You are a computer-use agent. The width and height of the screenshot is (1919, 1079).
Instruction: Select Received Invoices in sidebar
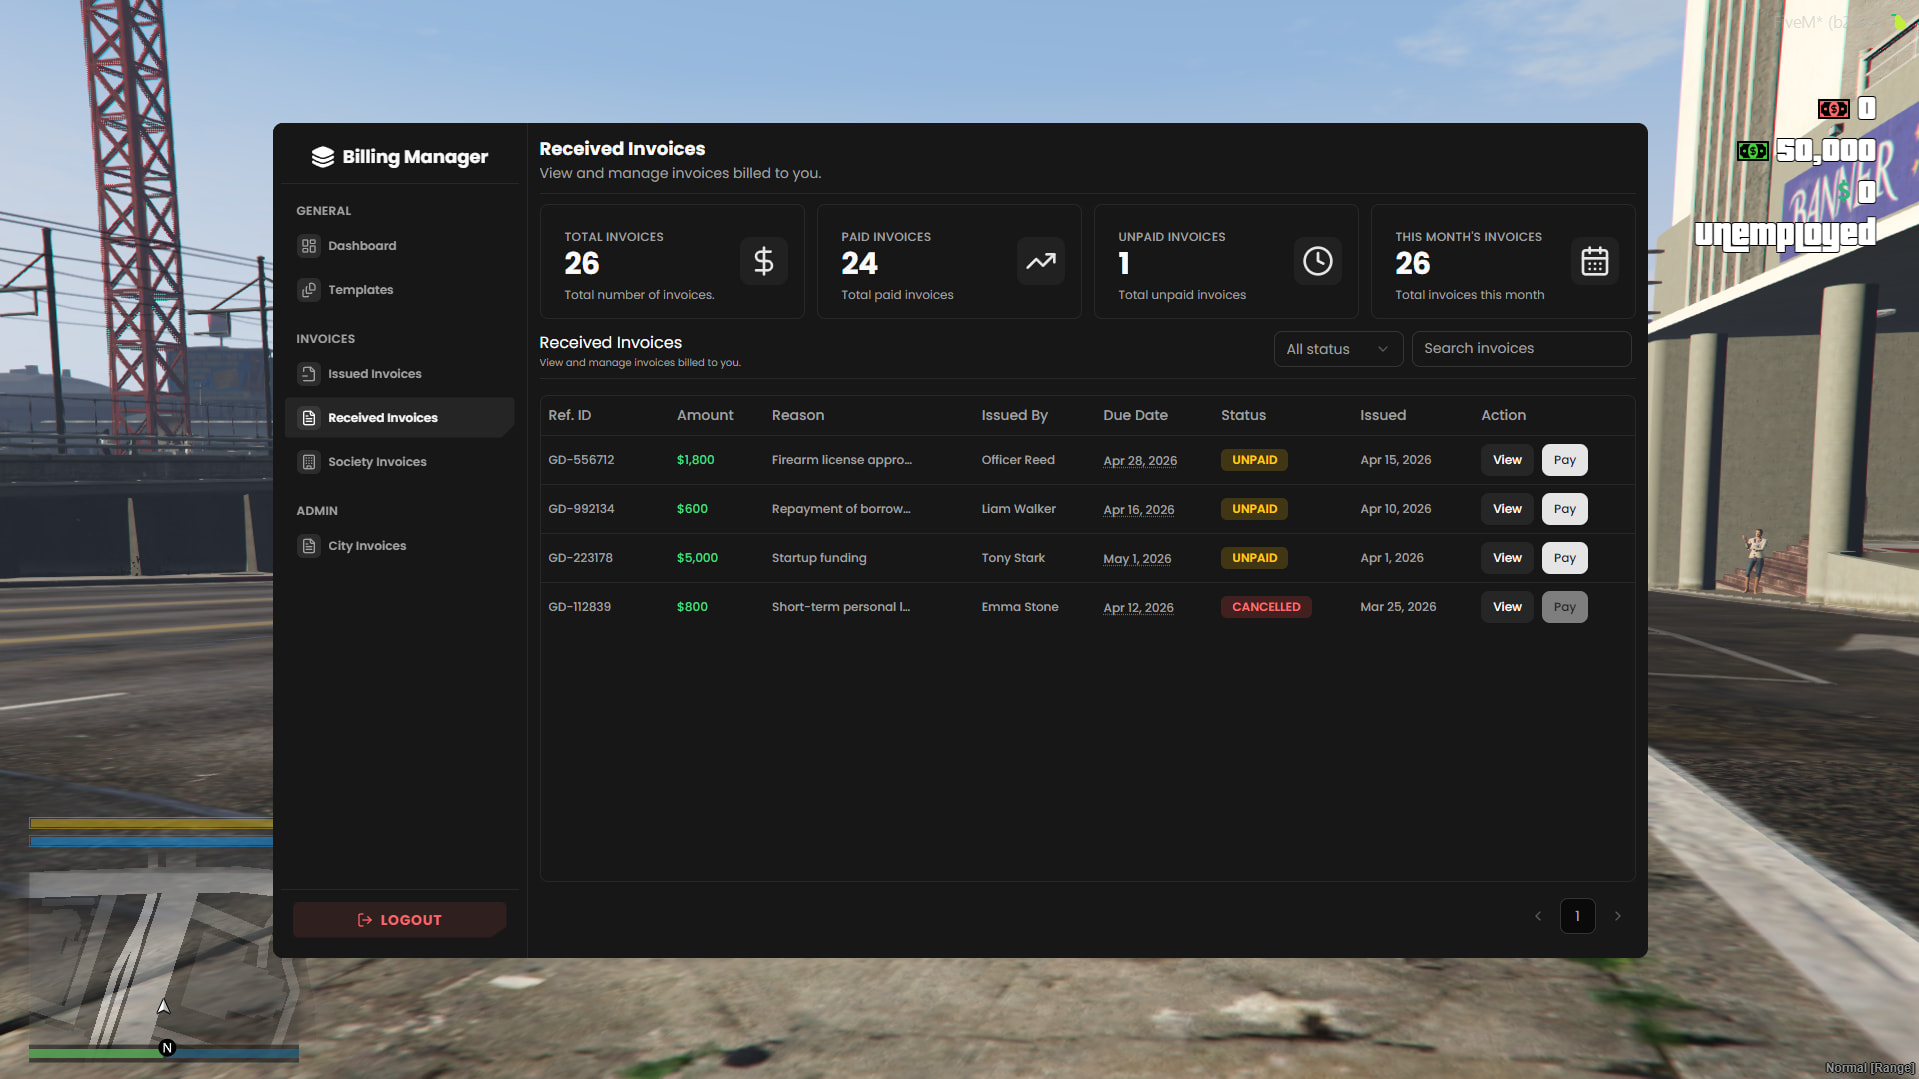(399, 418)
